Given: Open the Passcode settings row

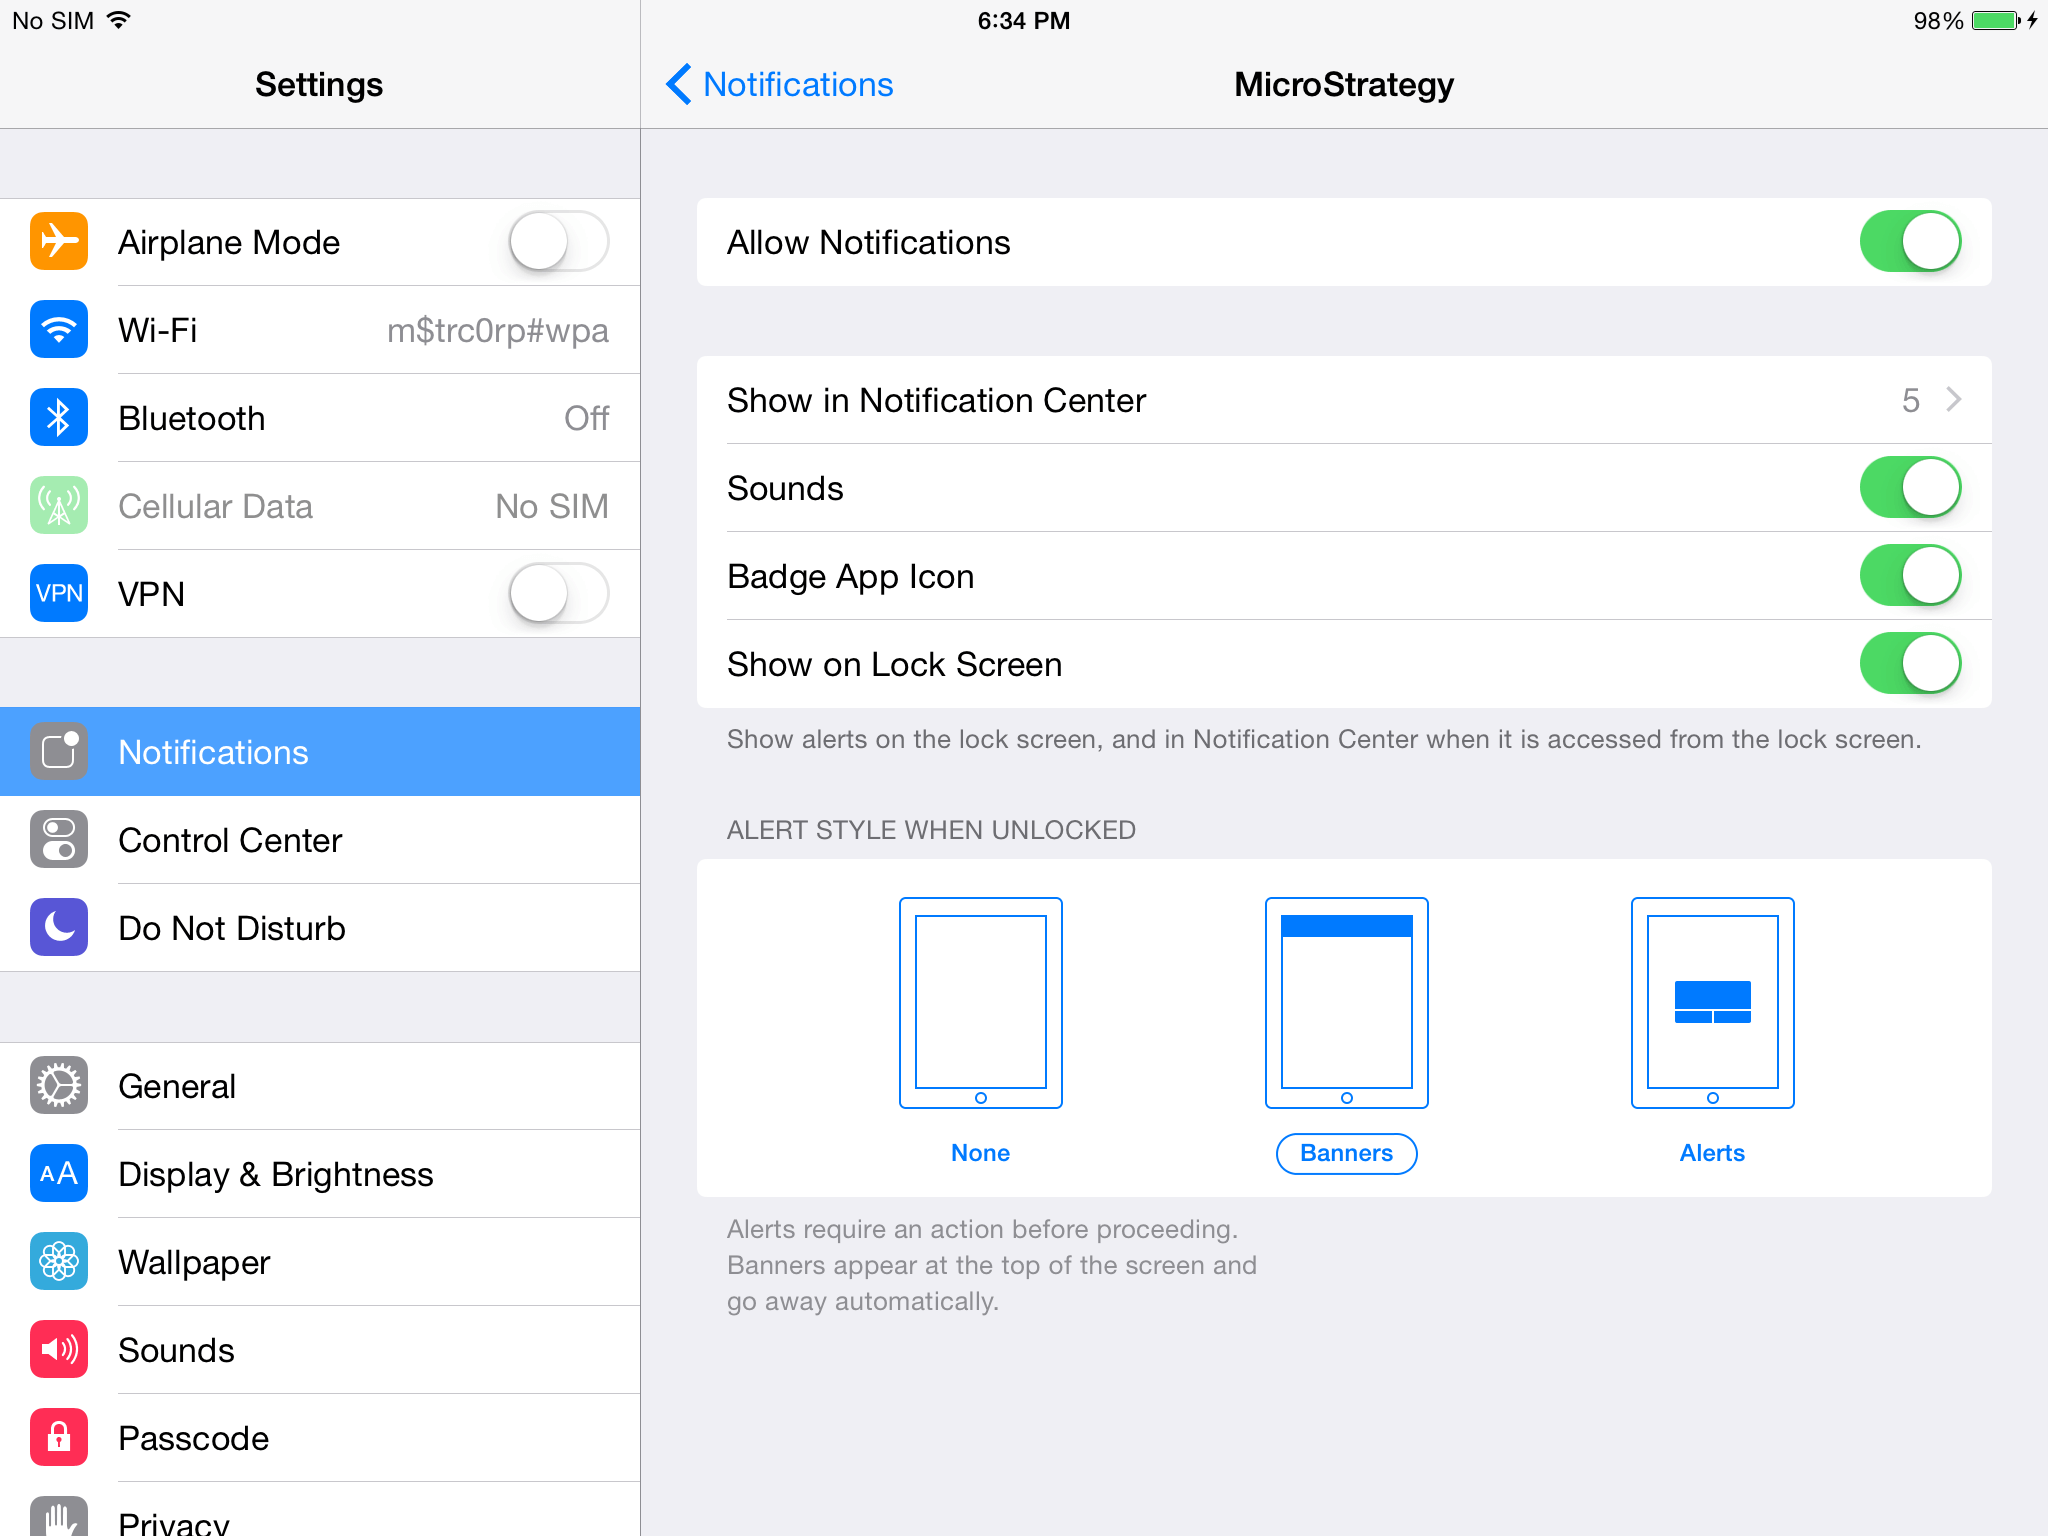Looking at the screenshot, I should click(x=320, y=1438).
